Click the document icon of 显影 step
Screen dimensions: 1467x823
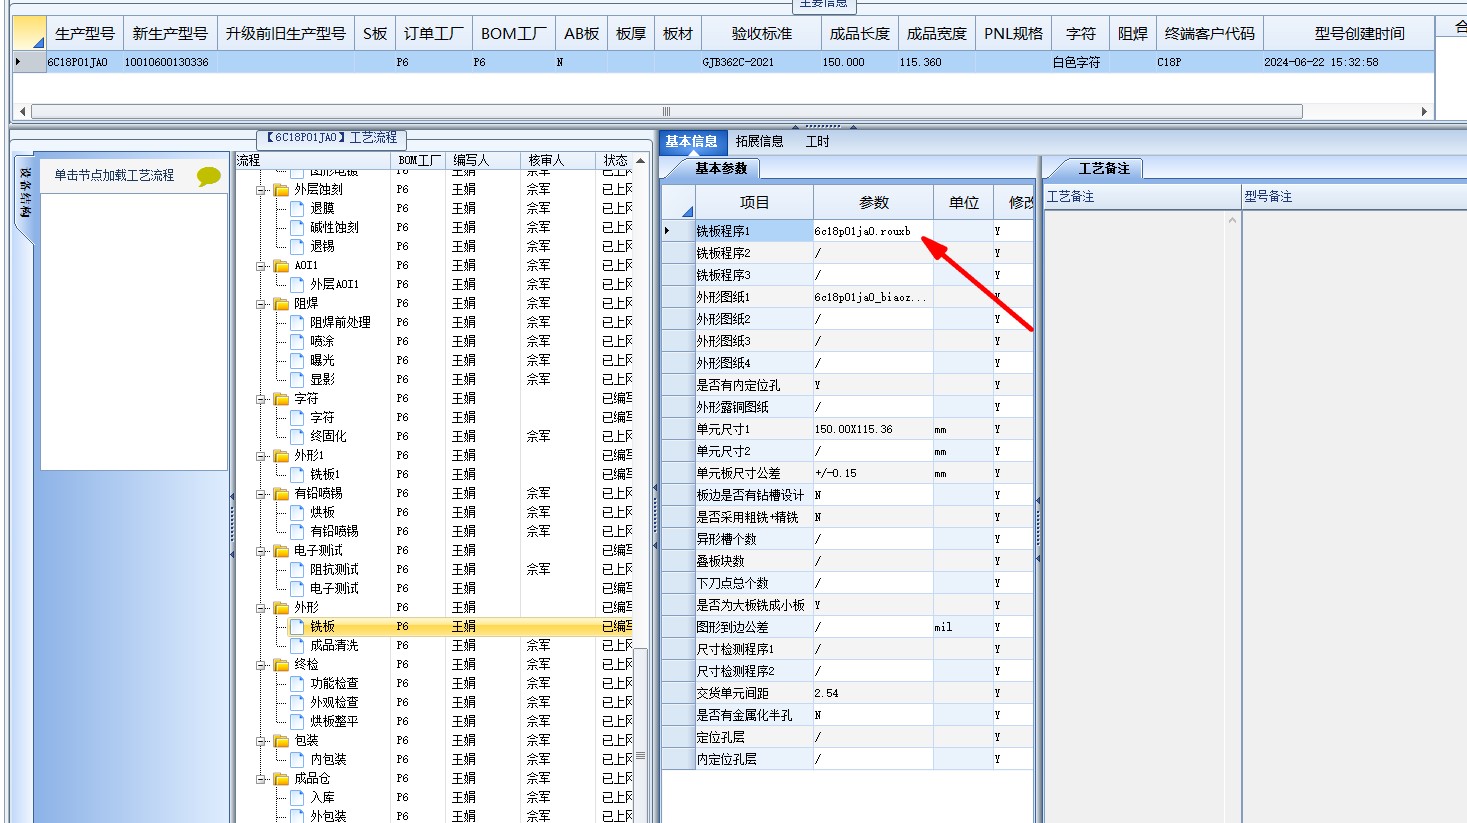(x=297, y=379)
